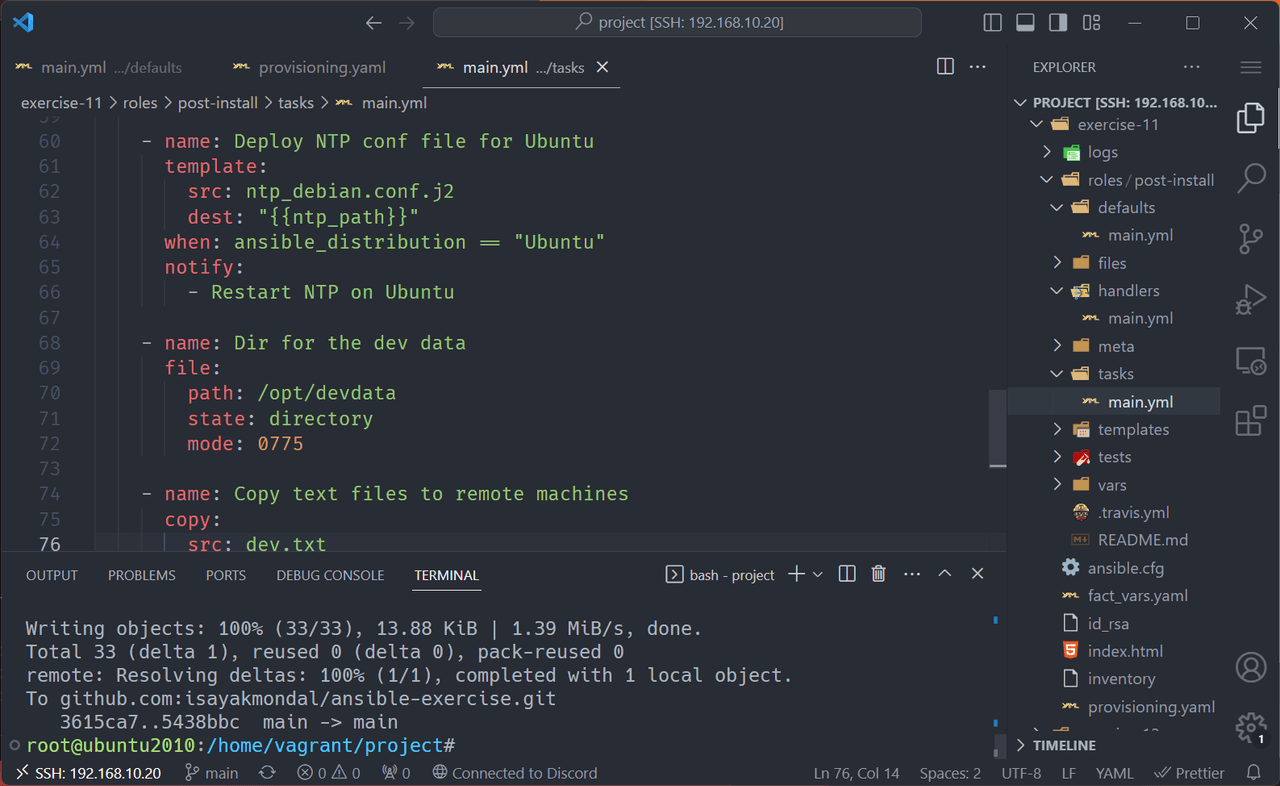Toggle the secondary side bar layout
Screen dimensions: 1280x786
(1058, 22)
